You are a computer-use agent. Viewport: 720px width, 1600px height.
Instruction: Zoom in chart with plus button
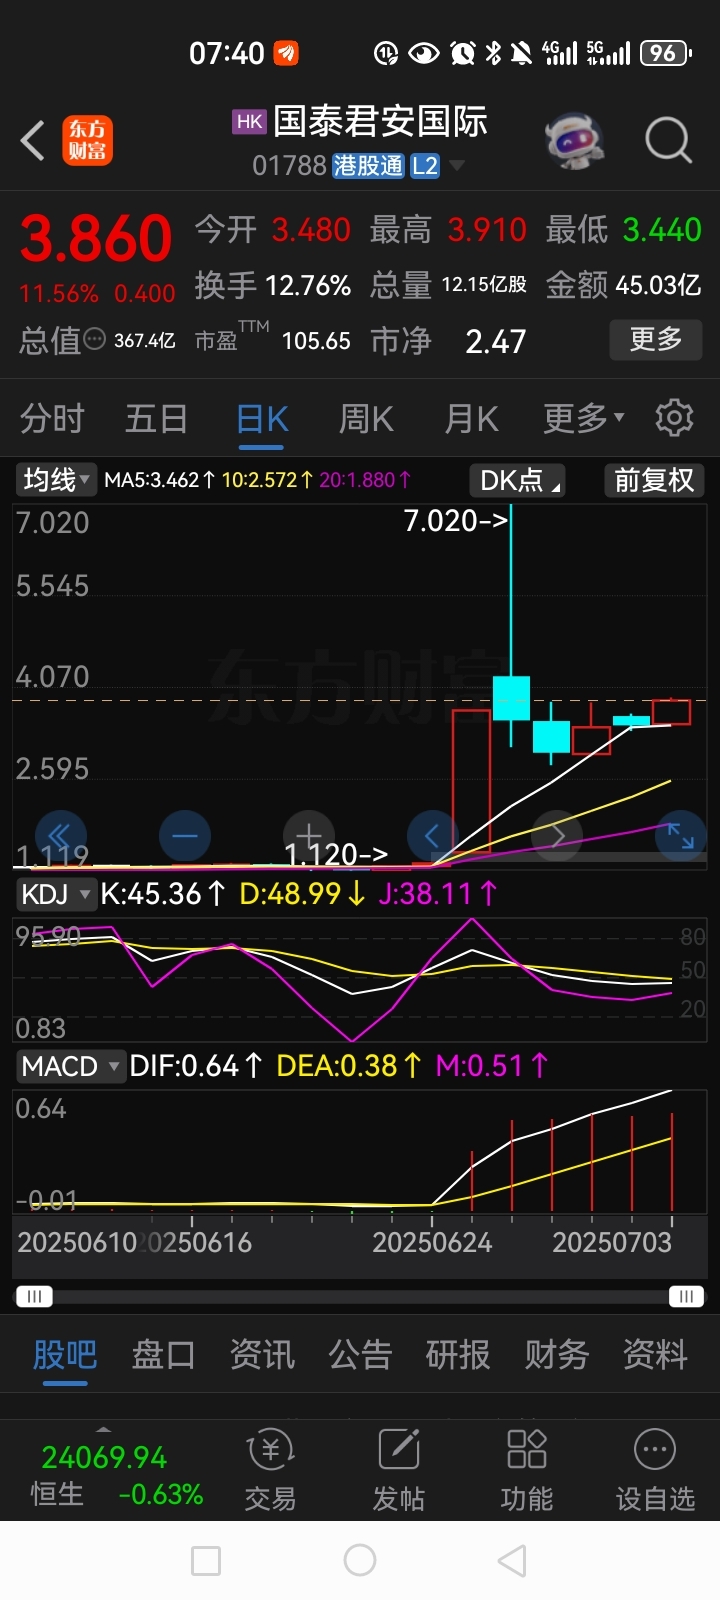308,835
